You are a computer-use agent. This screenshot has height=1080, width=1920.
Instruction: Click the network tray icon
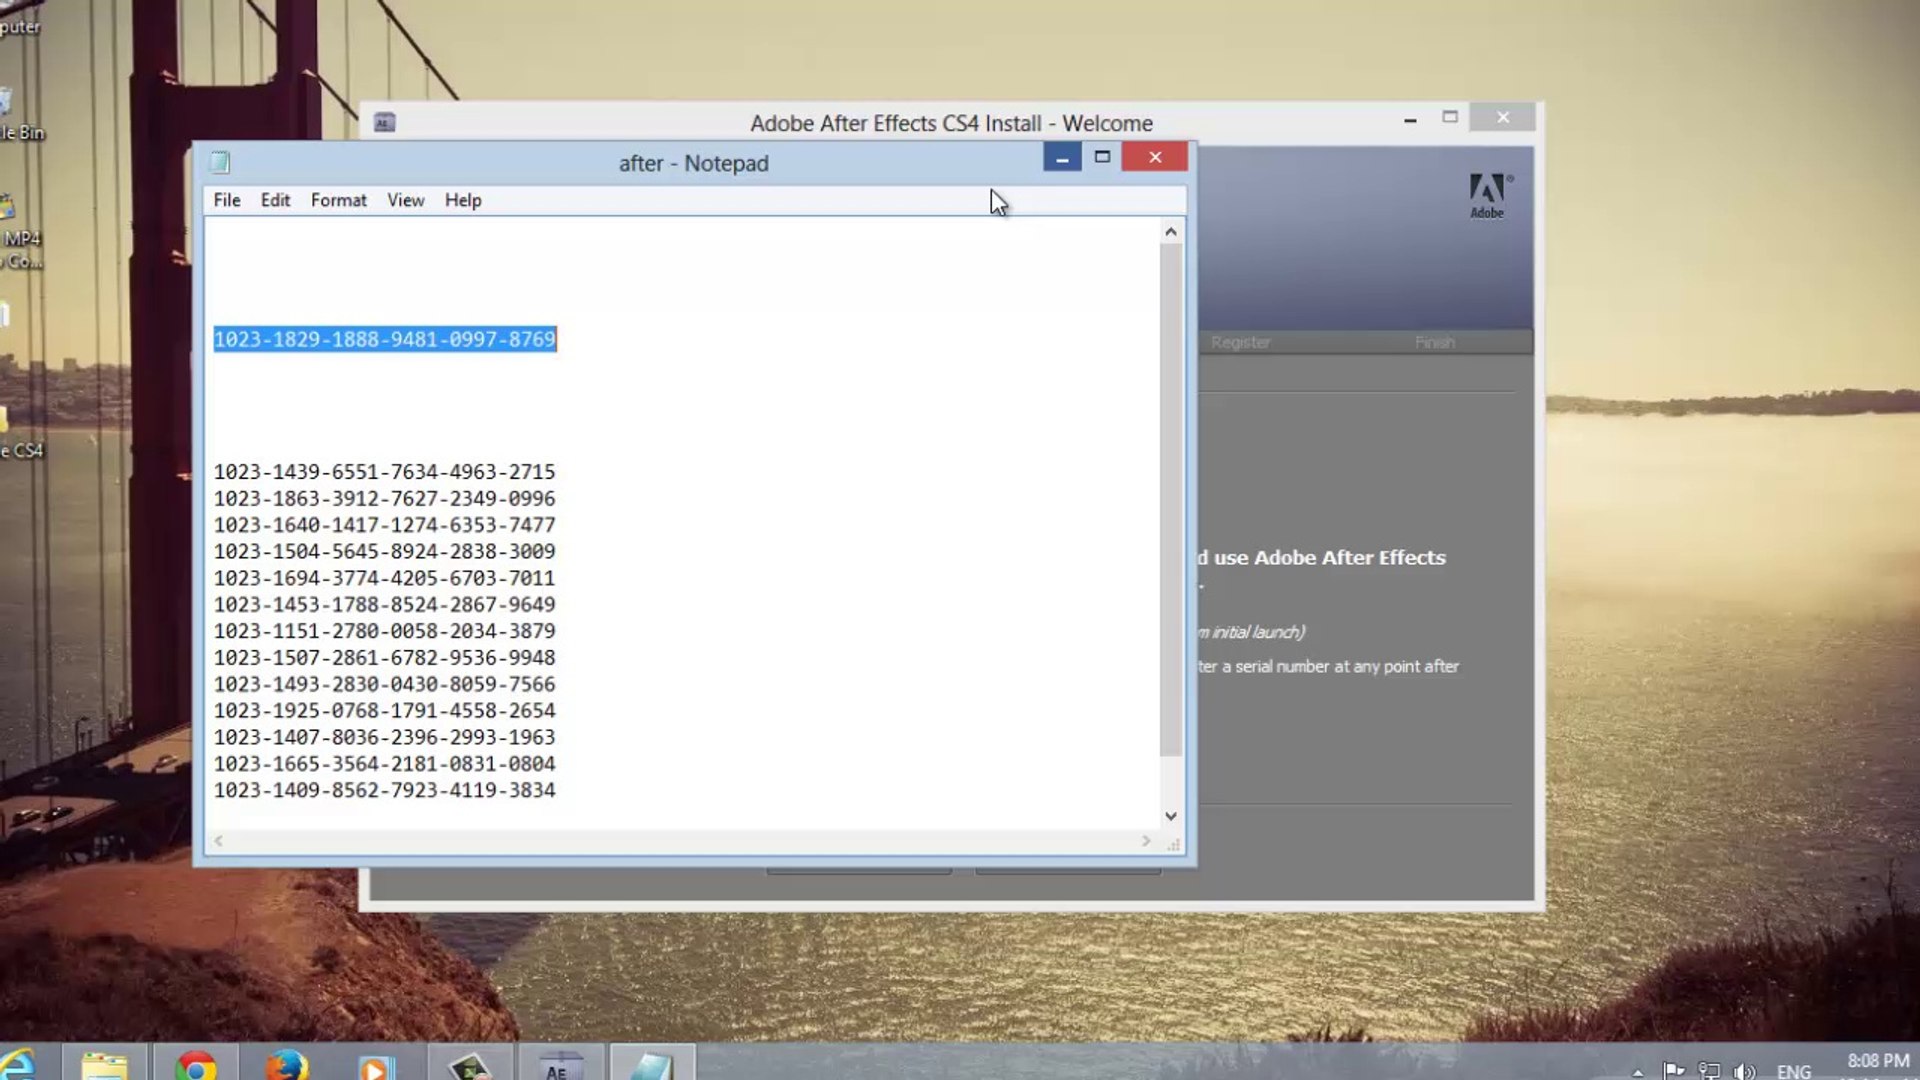point(1709,1071)
